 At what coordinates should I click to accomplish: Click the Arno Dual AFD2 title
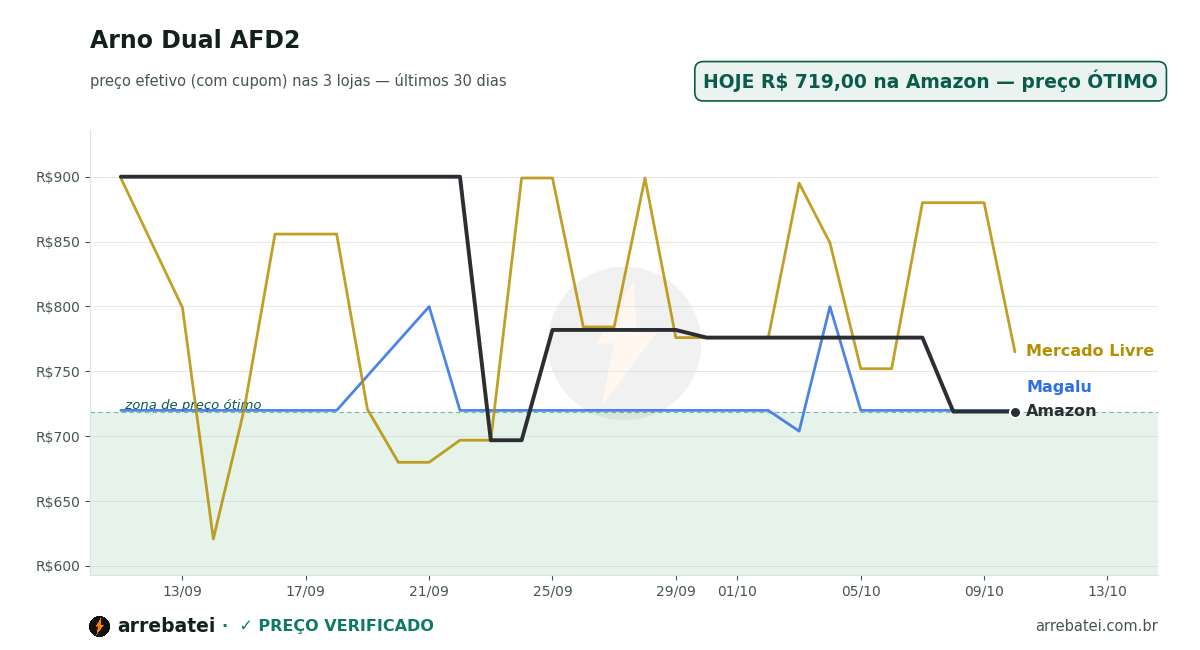click(x=195, y=41)
